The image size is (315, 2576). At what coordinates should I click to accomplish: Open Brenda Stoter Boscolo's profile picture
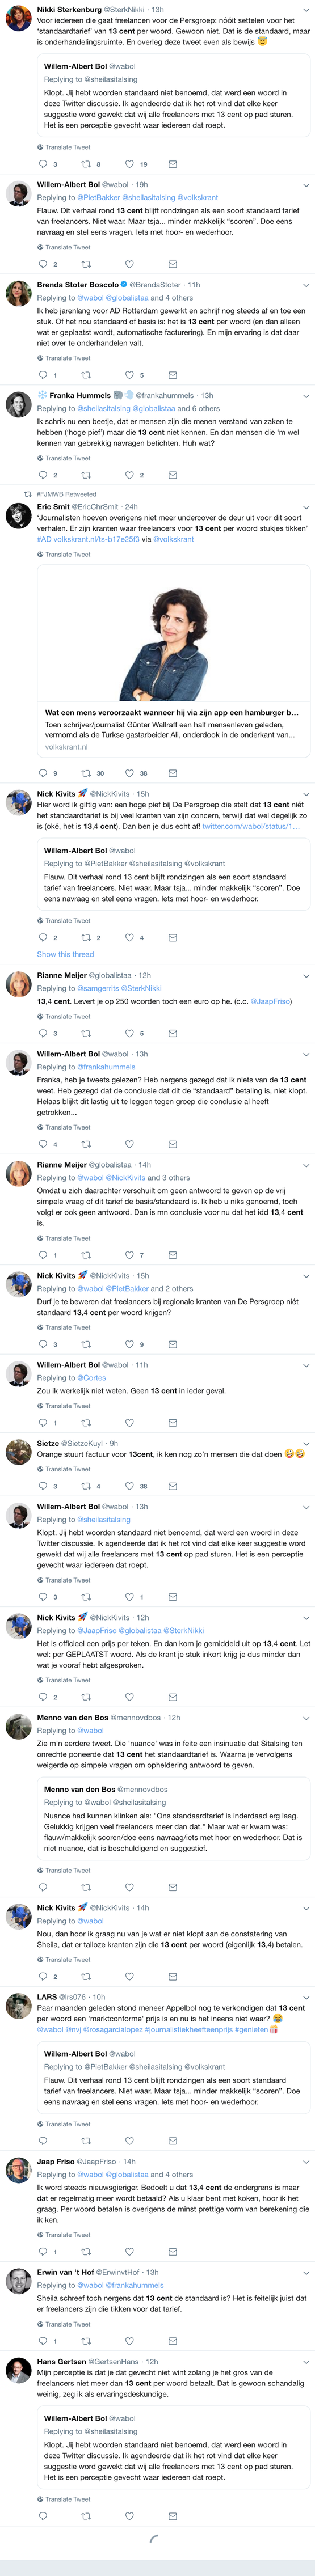point(18,293)
